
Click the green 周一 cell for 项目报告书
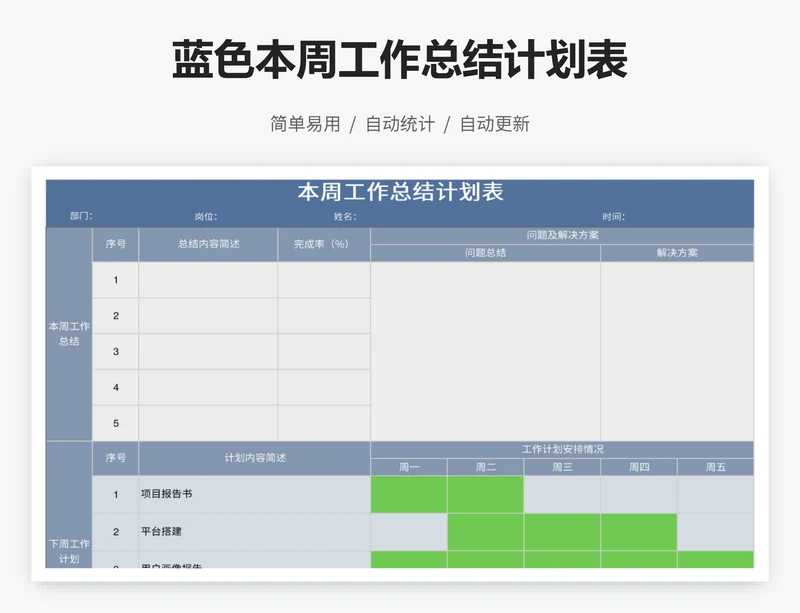409,495
